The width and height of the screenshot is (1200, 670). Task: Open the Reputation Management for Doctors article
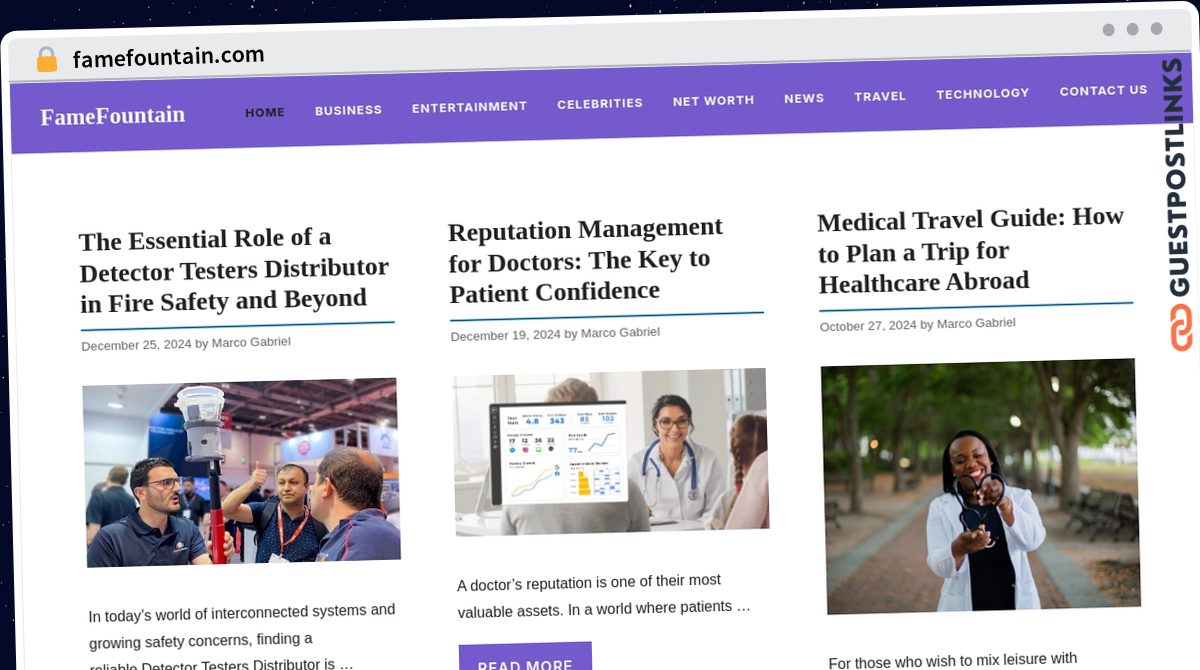(x=585, y=260)
